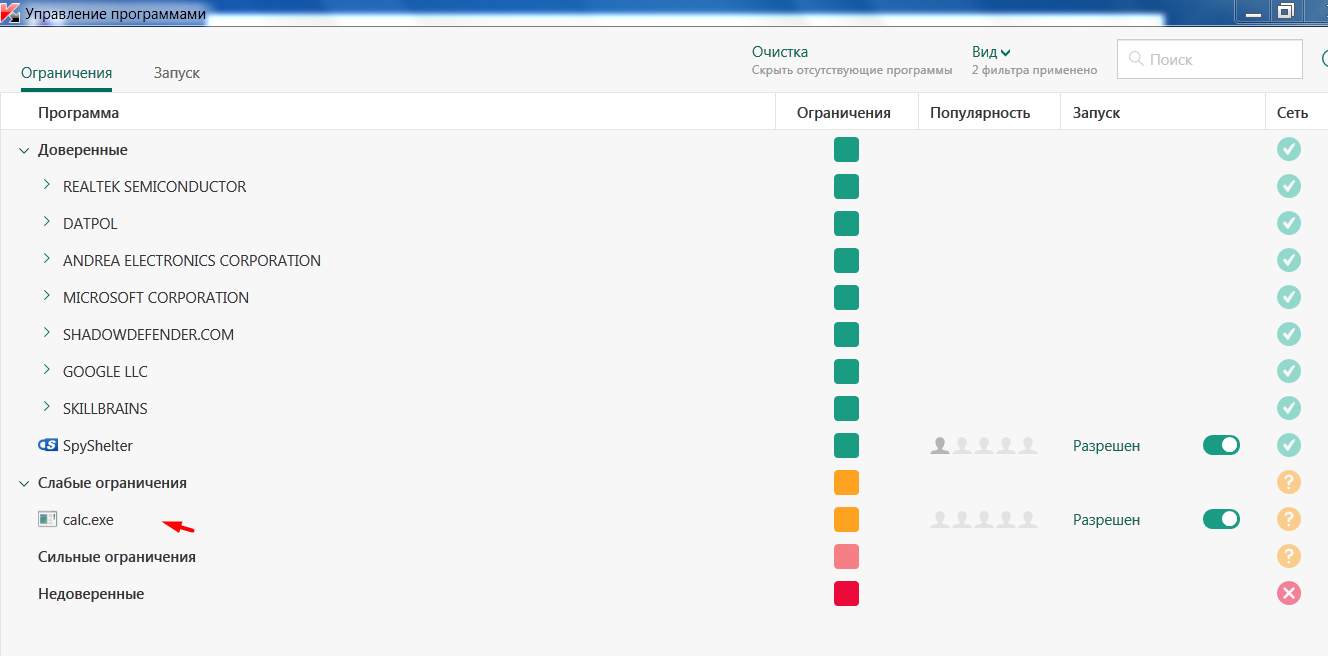Sort by the Сеть column header
The width and height of the screenshot is (1328, 656).
(x=1292, y=113)
